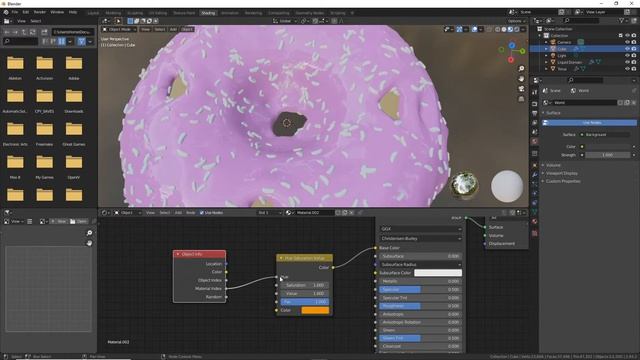Image resolution: width=640 pixels, height=360 pixels.
Task: Hide the Liquid Domain object in outliner
Action: [x=627, y=62]
